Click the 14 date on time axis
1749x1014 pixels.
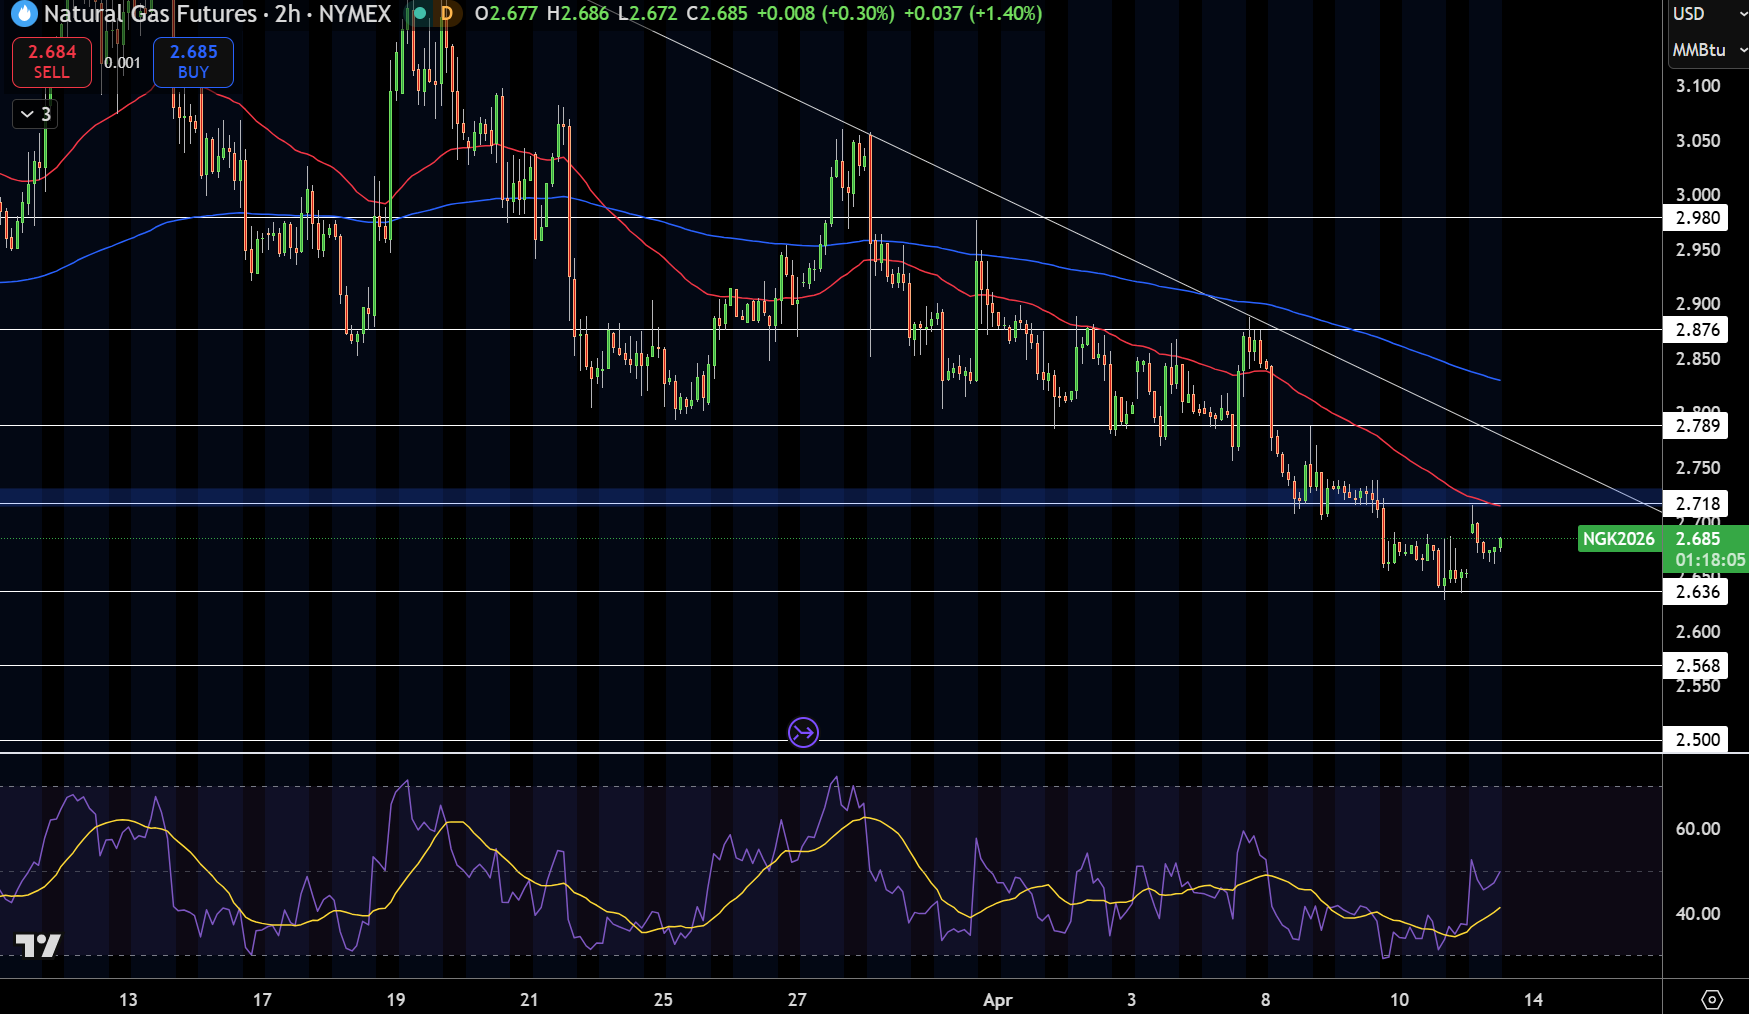coord(1533,1000)
